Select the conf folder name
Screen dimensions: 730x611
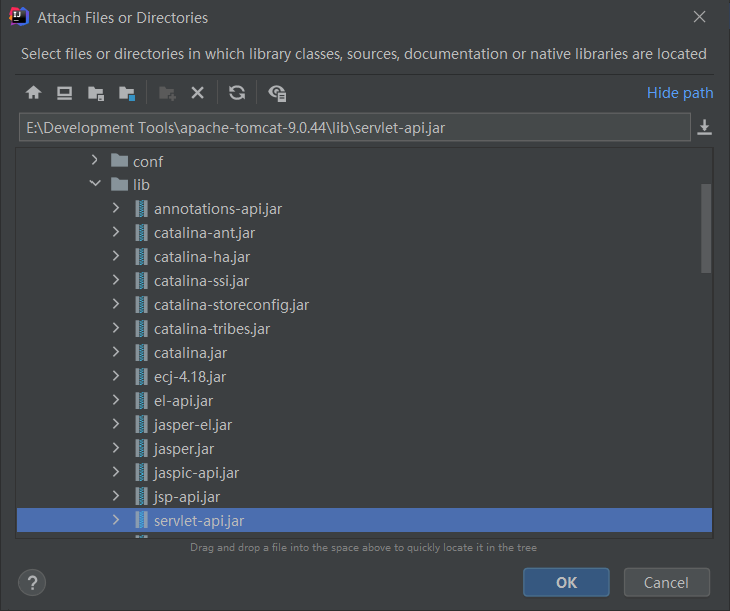[148, 162]
